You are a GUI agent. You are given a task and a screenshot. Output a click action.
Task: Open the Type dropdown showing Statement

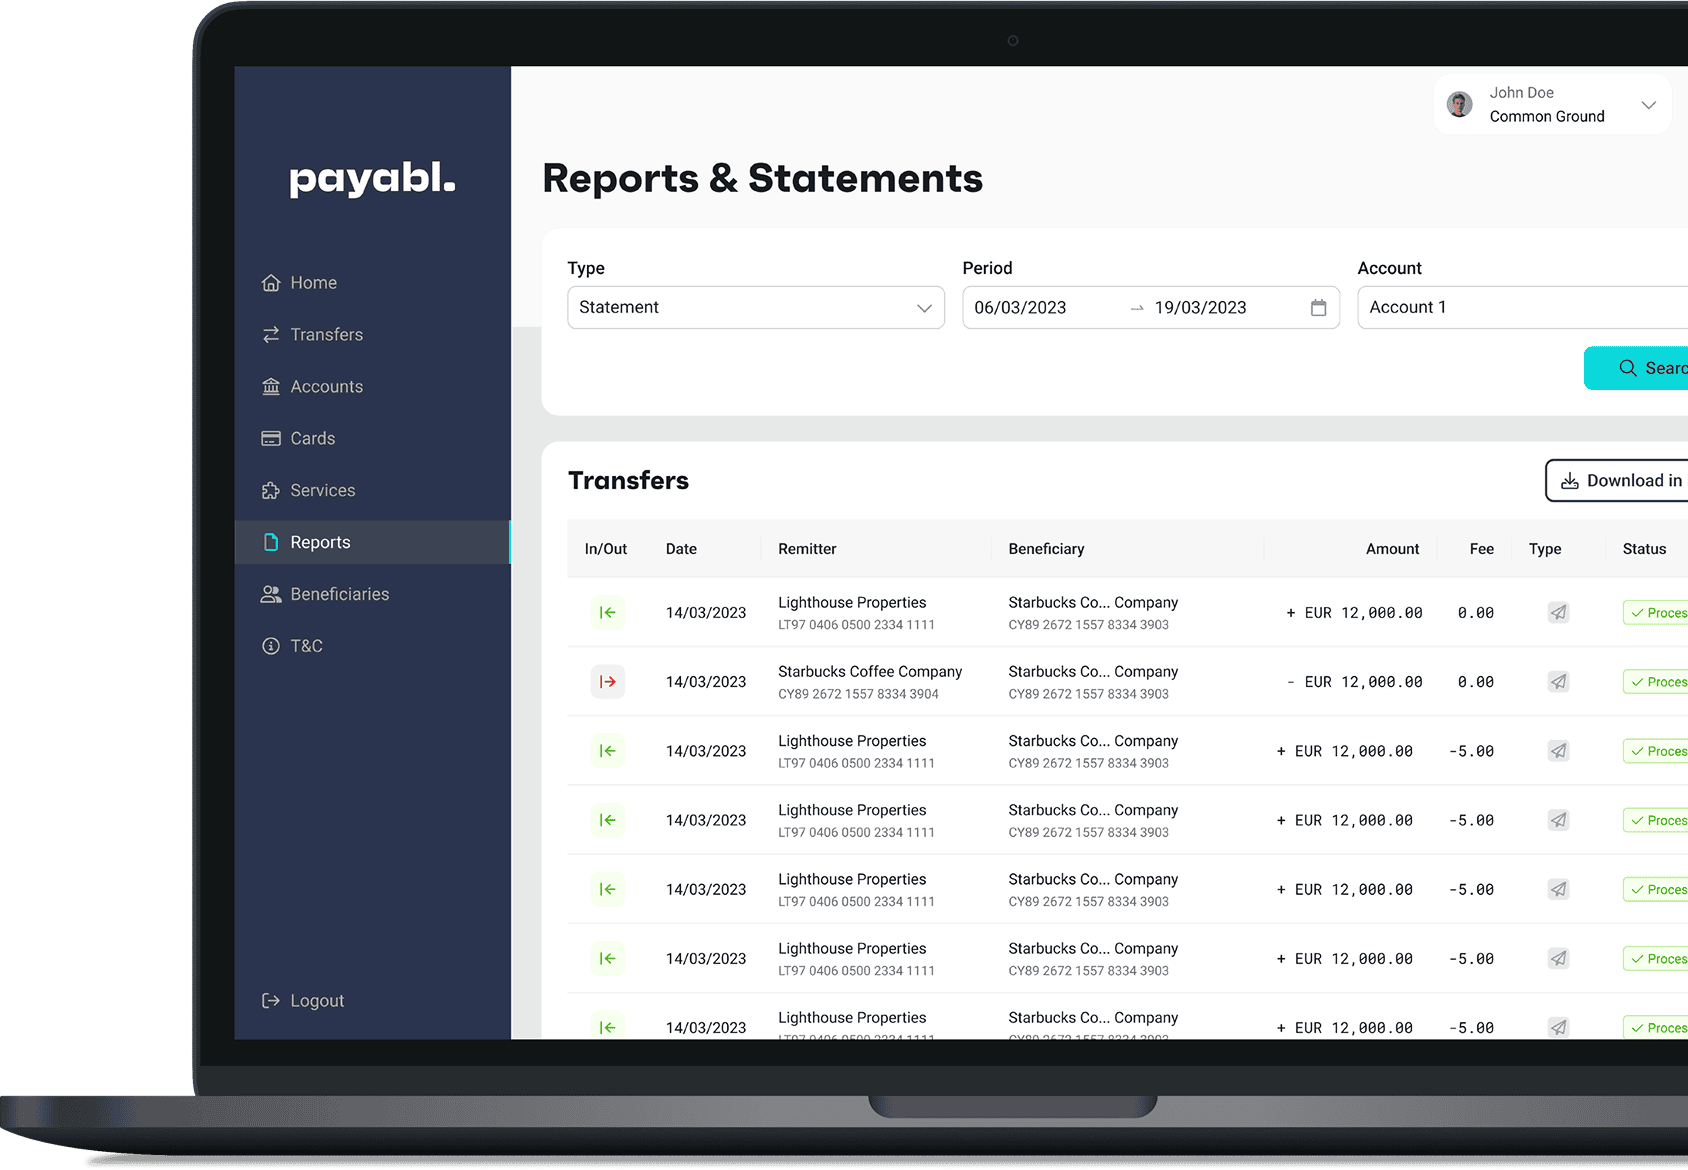[x=755, y=308]
